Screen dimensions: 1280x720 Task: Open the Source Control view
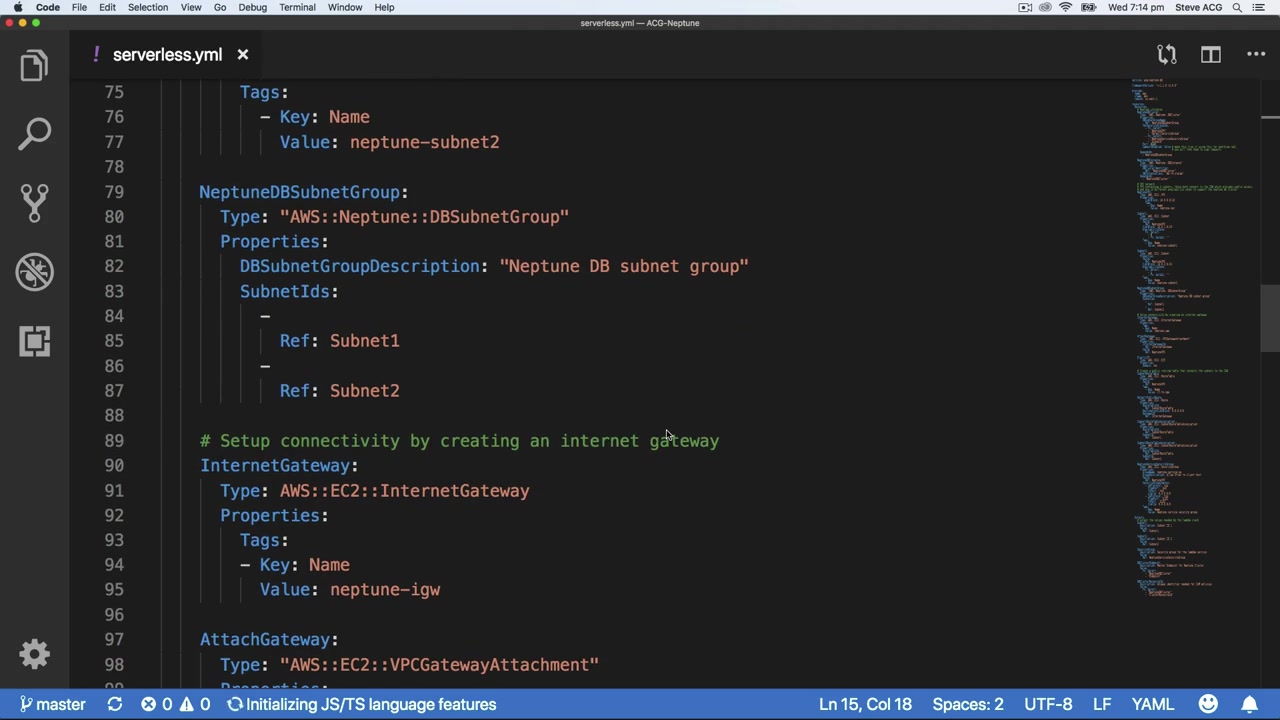tap(34, 202)
